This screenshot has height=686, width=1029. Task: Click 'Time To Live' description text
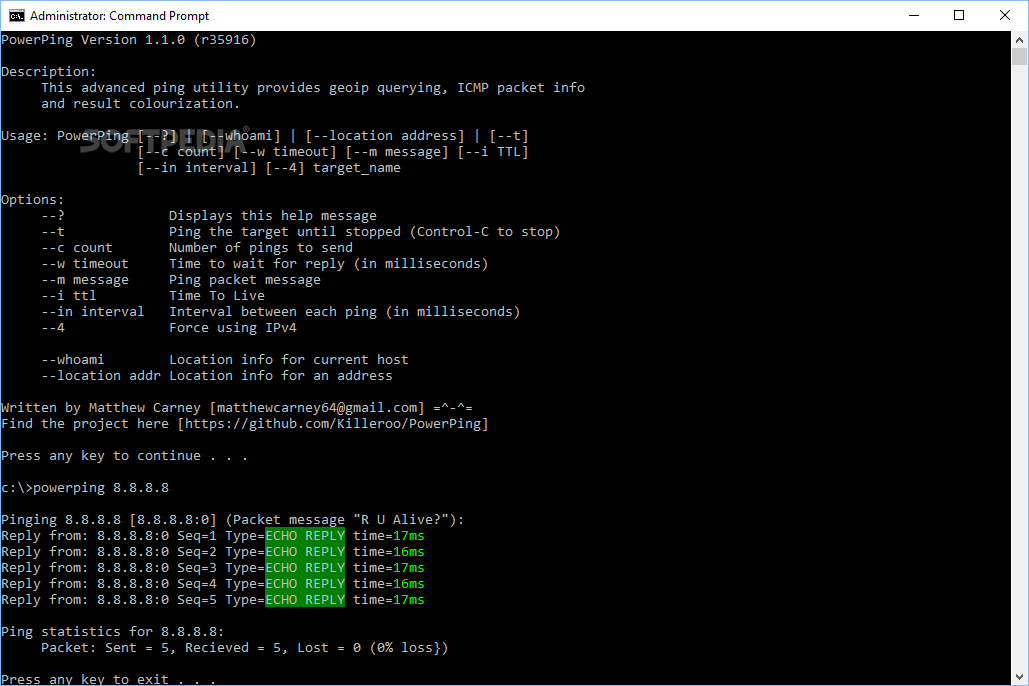(217, 296)
